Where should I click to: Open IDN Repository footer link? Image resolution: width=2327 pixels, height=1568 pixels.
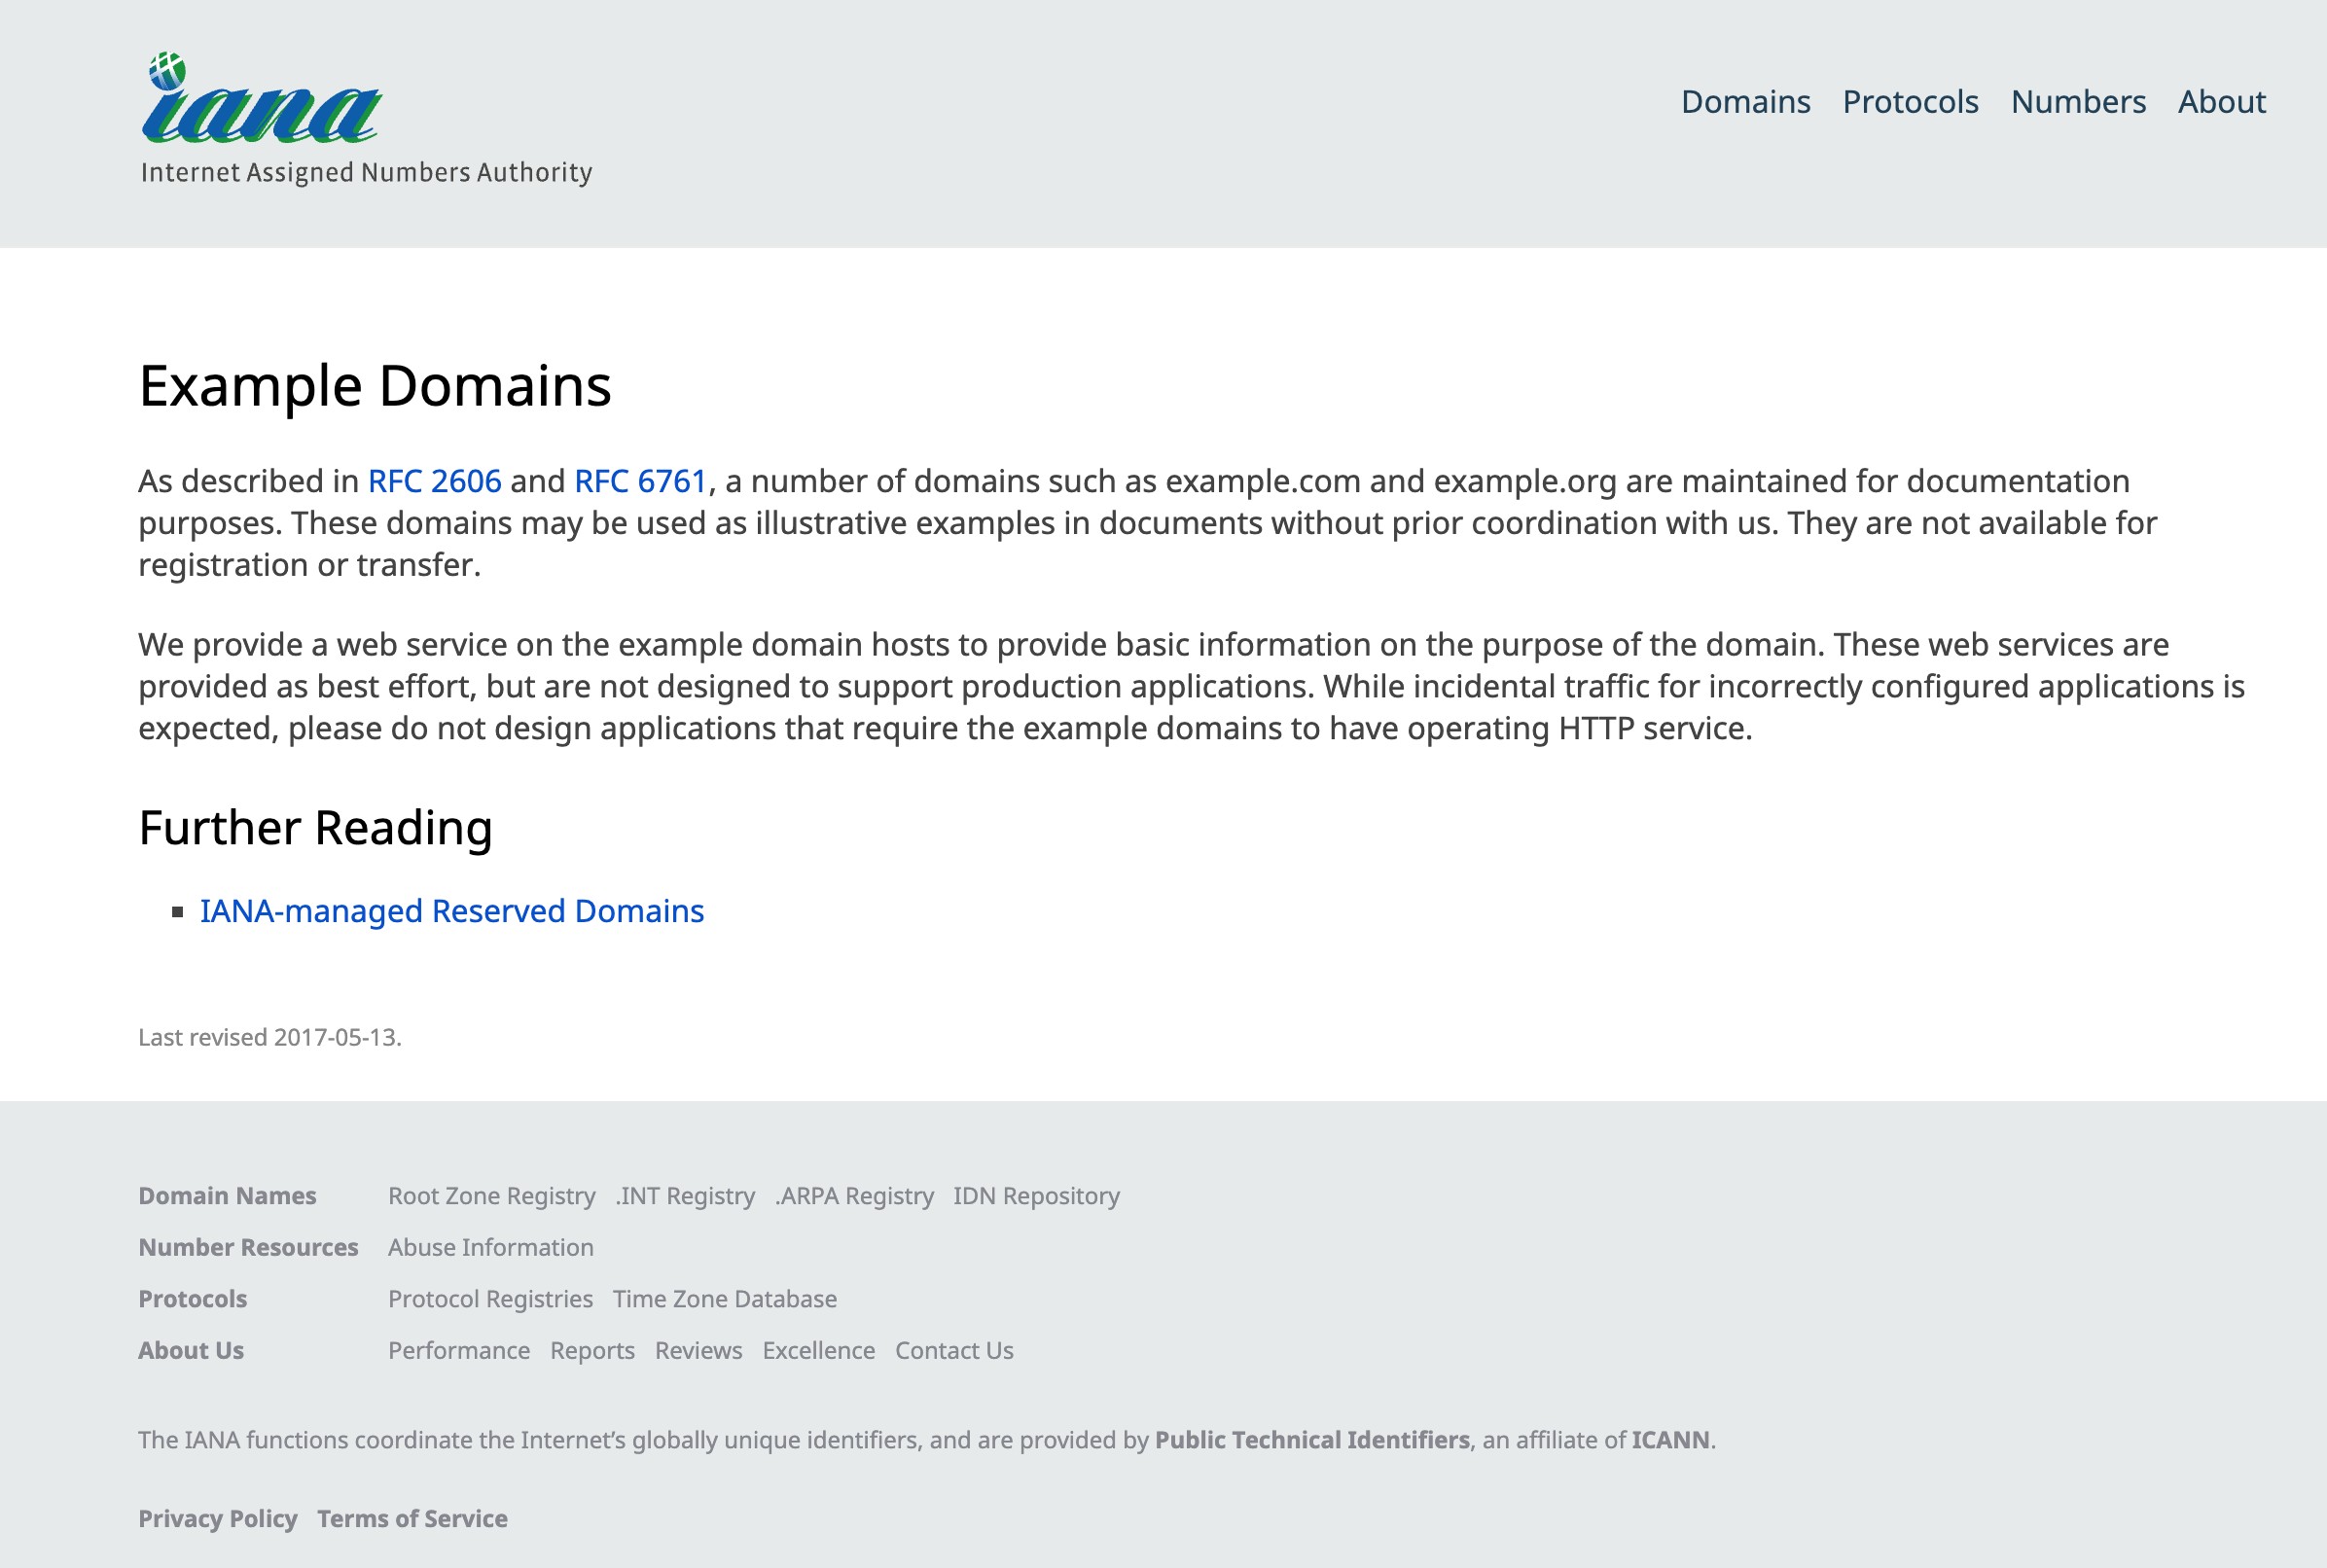tap(1036, 1196)
